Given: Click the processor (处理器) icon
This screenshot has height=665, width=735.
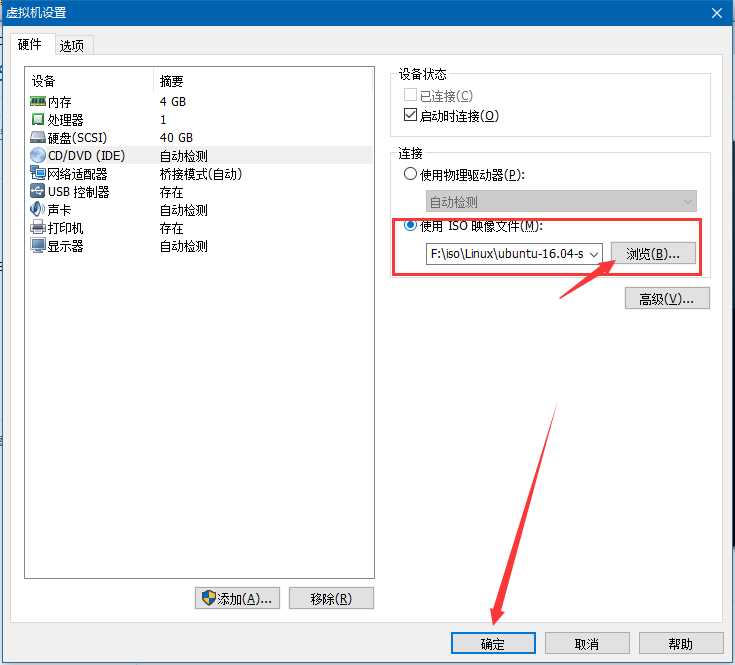Looking at the screenshot, I should 38,120.
